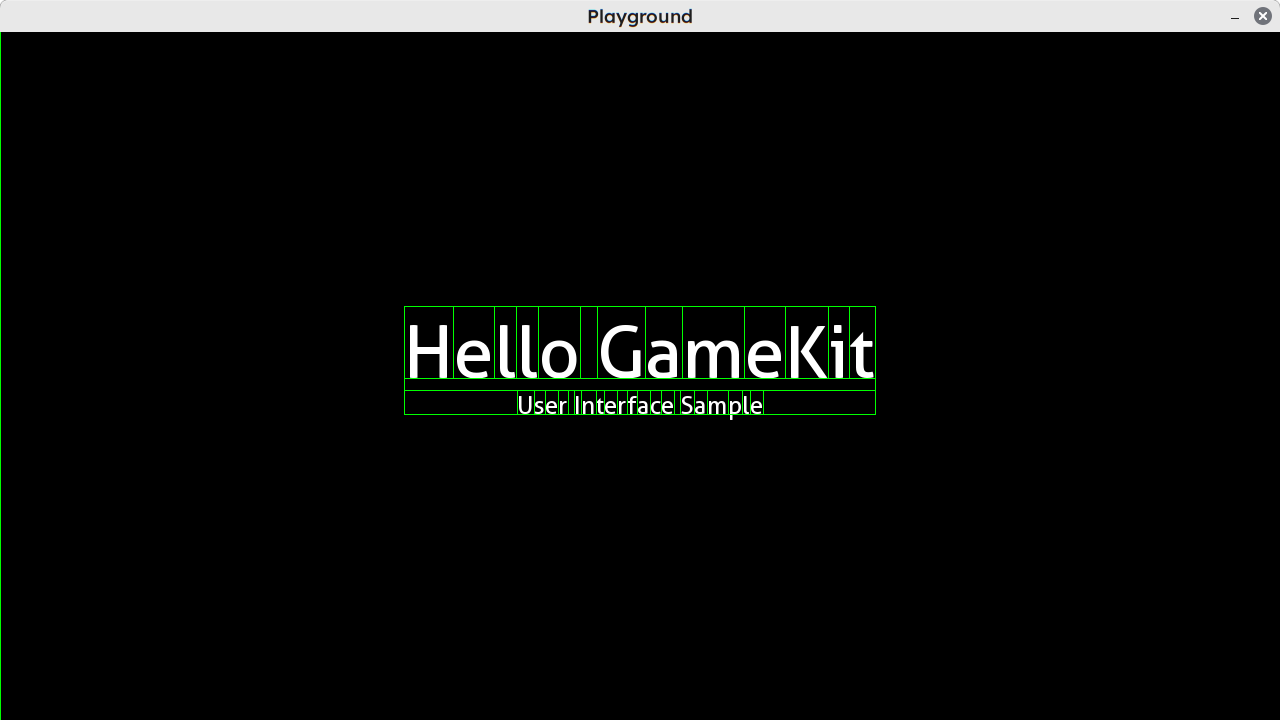
Task: Click the Hello GameKit title text
Action: pos(640,350)
